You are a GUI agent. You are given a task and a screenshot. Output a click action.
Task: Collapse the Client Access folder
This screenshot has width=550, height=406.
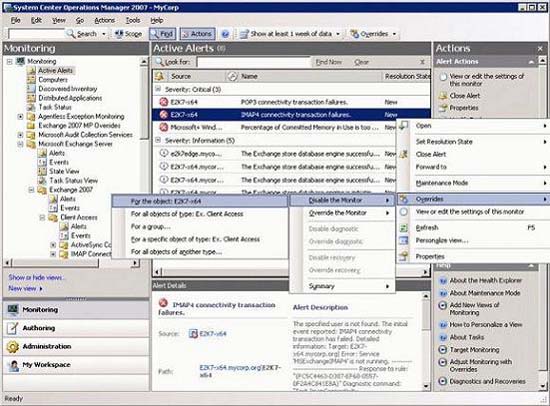[42, 218]
